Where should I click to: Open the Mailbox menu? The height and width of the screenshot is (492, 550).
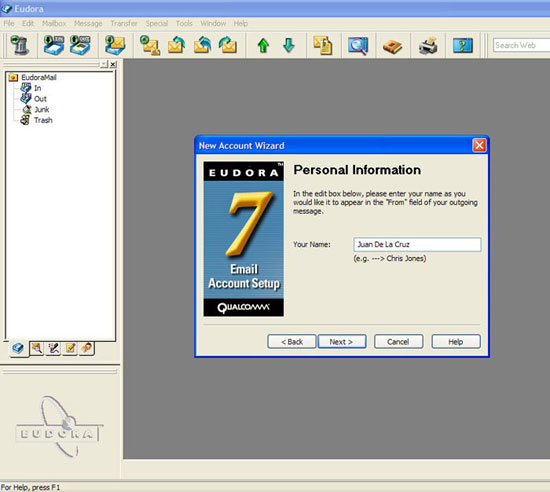click(x=54, y=23)
